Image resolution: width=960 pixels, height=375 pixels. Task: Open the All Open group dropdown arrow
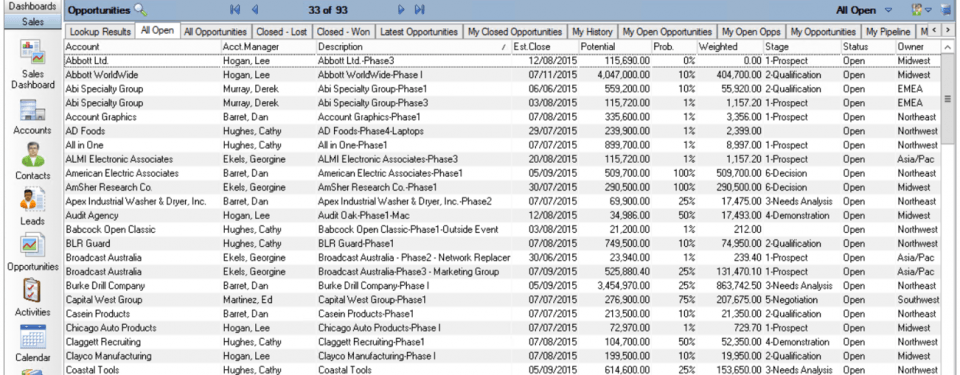click(x=888, y=10)
